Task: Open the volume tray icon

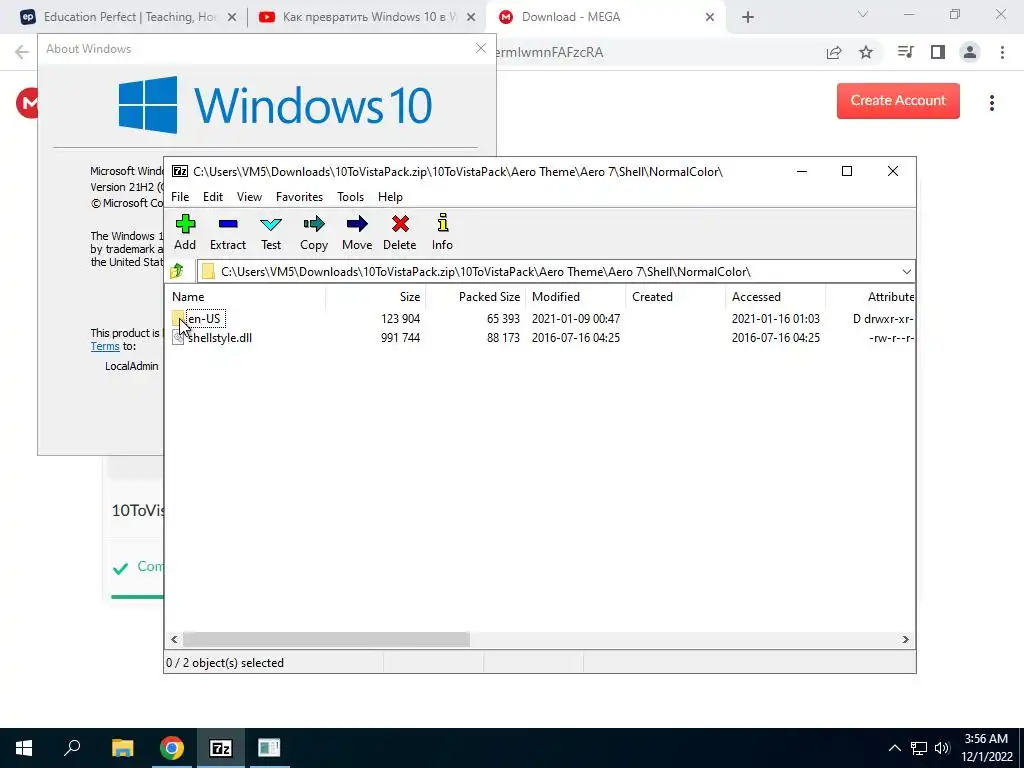Action: tap(942, 748)
